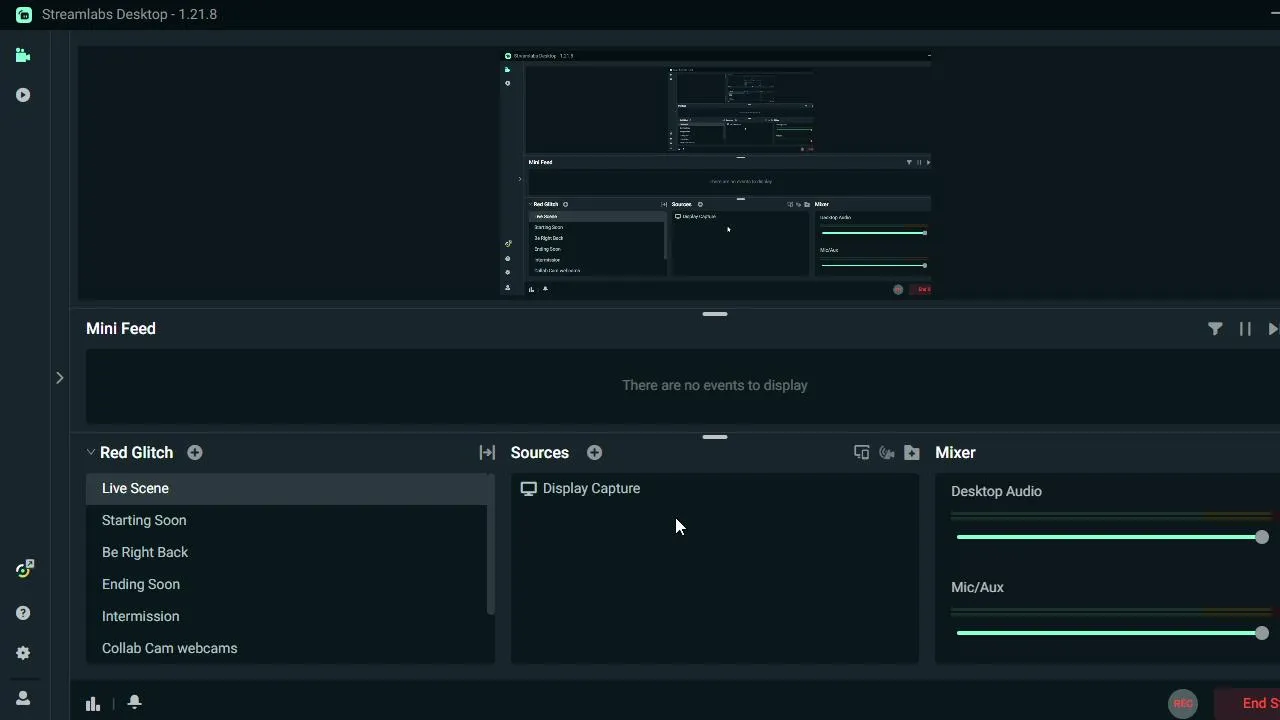Click the camera broadcast icon above Sources
The image size is (1280, 720).
tap(886, 453)
